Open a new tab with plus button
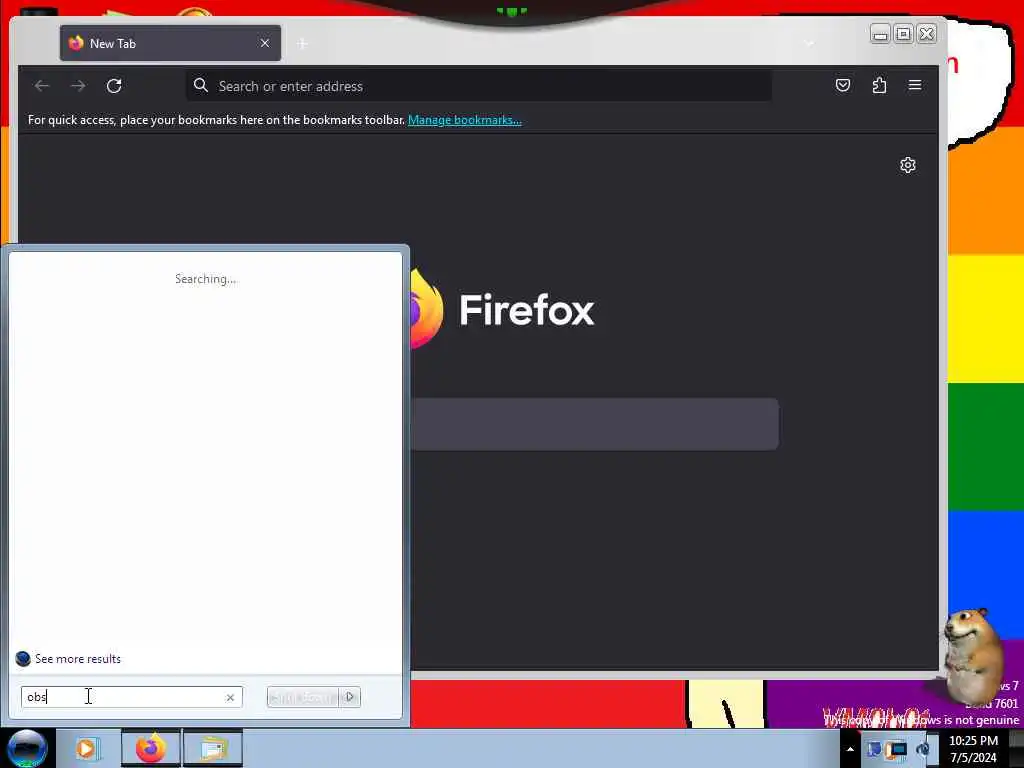Viewport: 1024px width, 768px height. pos(302,44)
